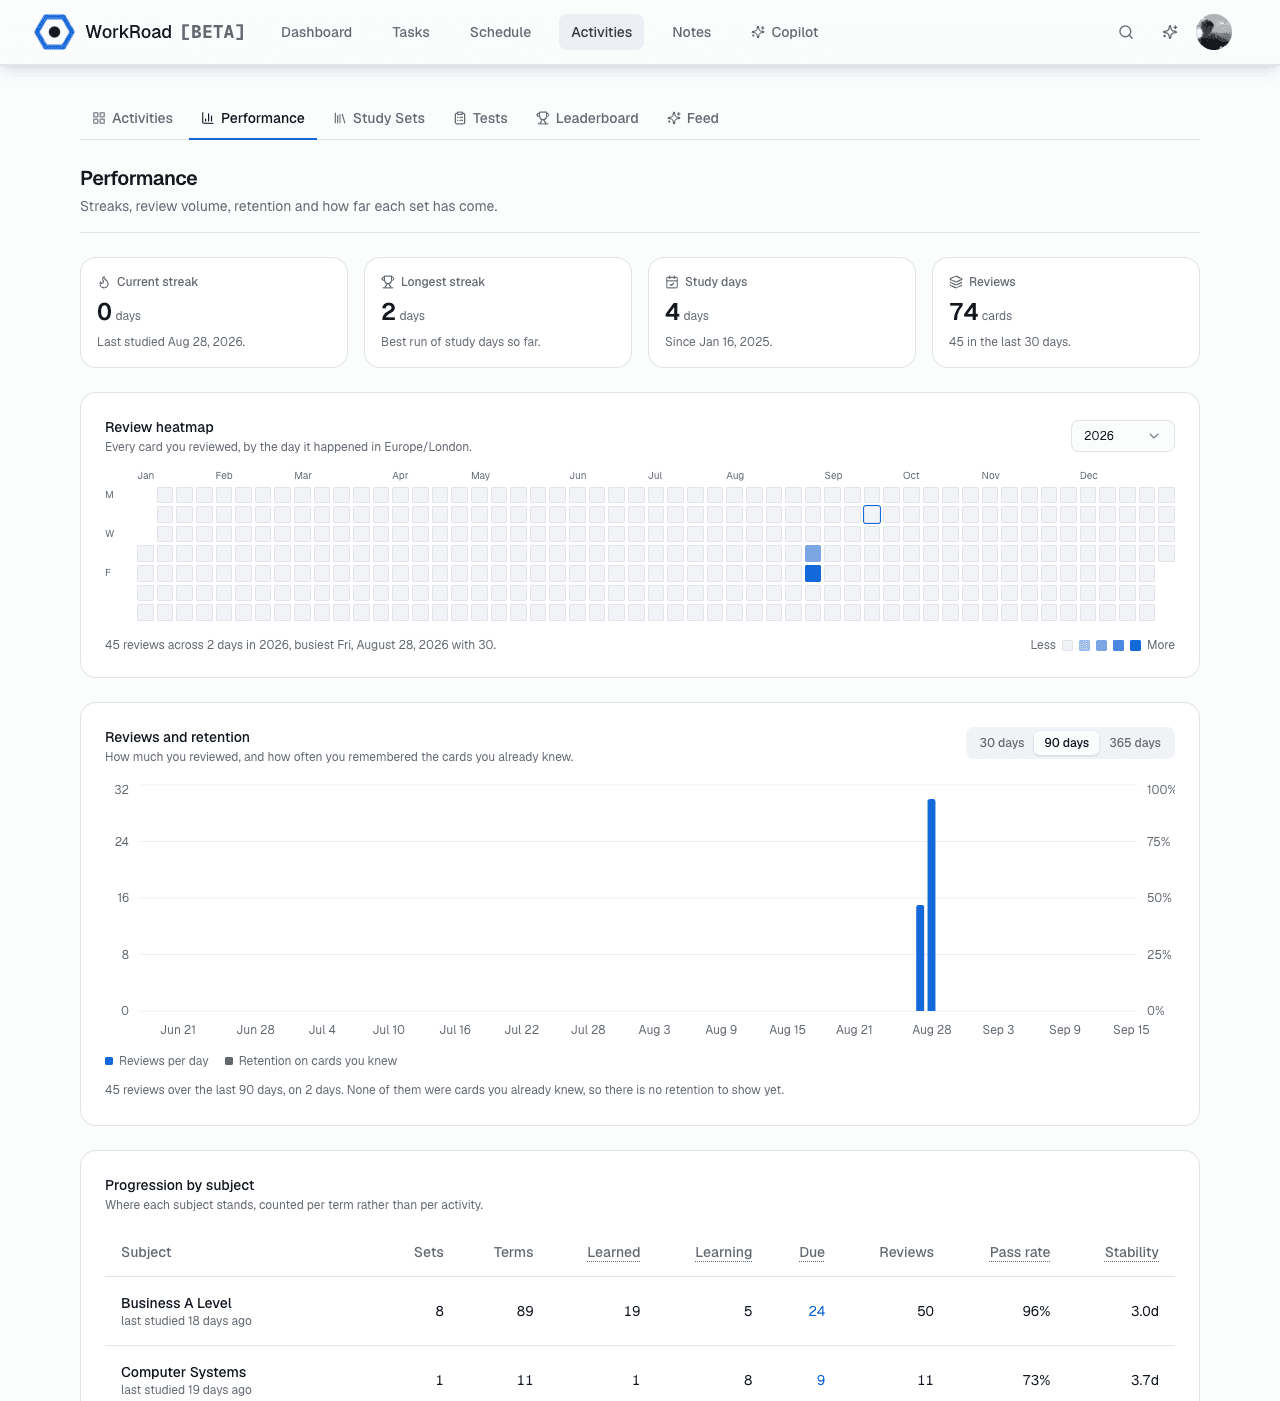Click the lighter blue heatmap cell for August 27
The width and height of the screenshot is (1280, 1401).
point(813,554)
